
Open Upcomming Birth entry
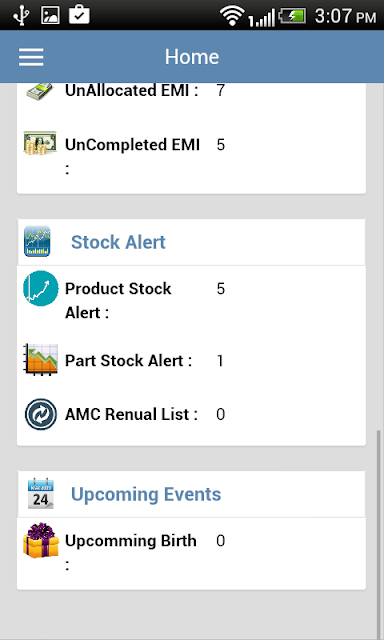pos(191,552)
